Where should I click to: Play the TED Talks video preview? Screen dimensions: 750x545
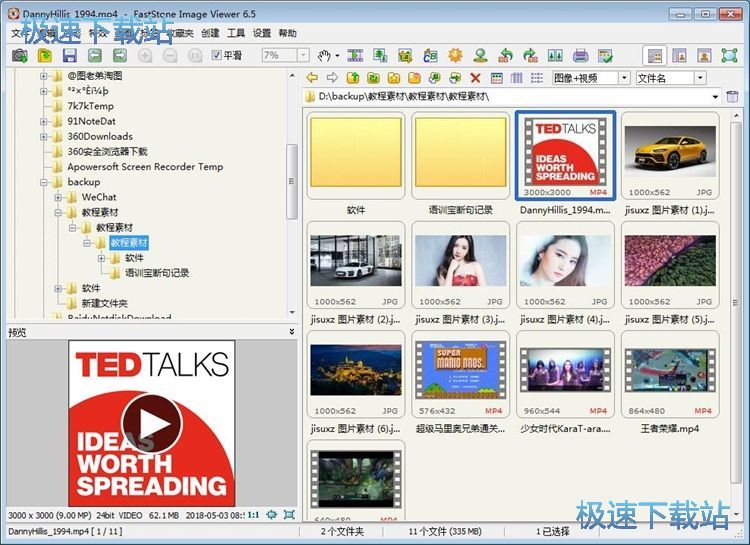(x=152, y=424)
